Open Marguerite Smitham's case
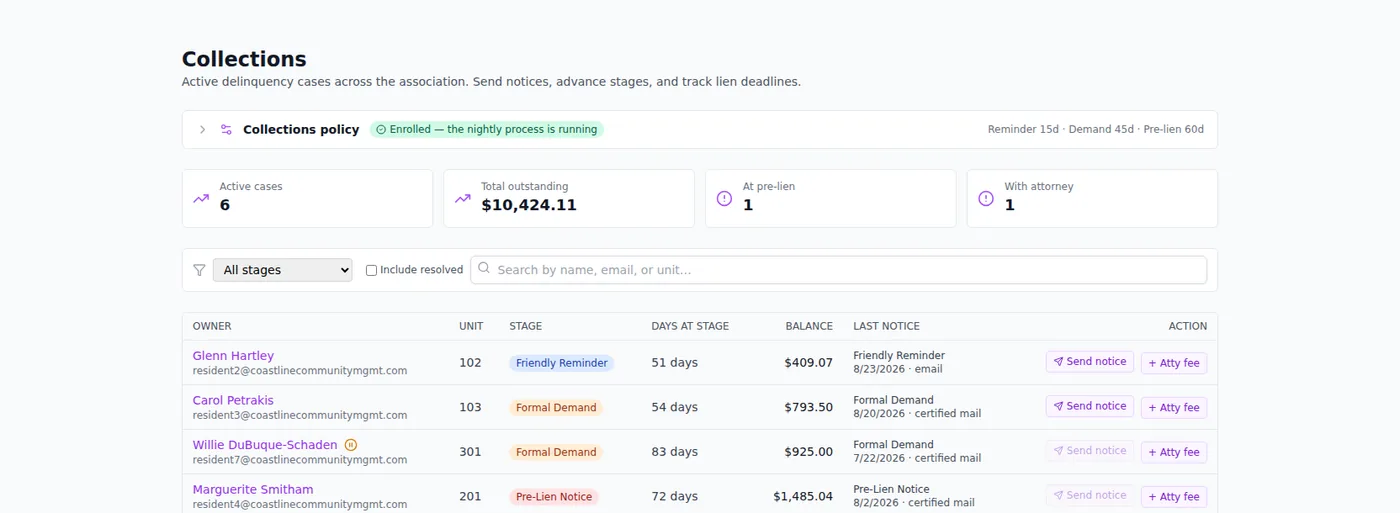Screen dimensions: 1400x513 pyautogui.click(x=253, y=490)
